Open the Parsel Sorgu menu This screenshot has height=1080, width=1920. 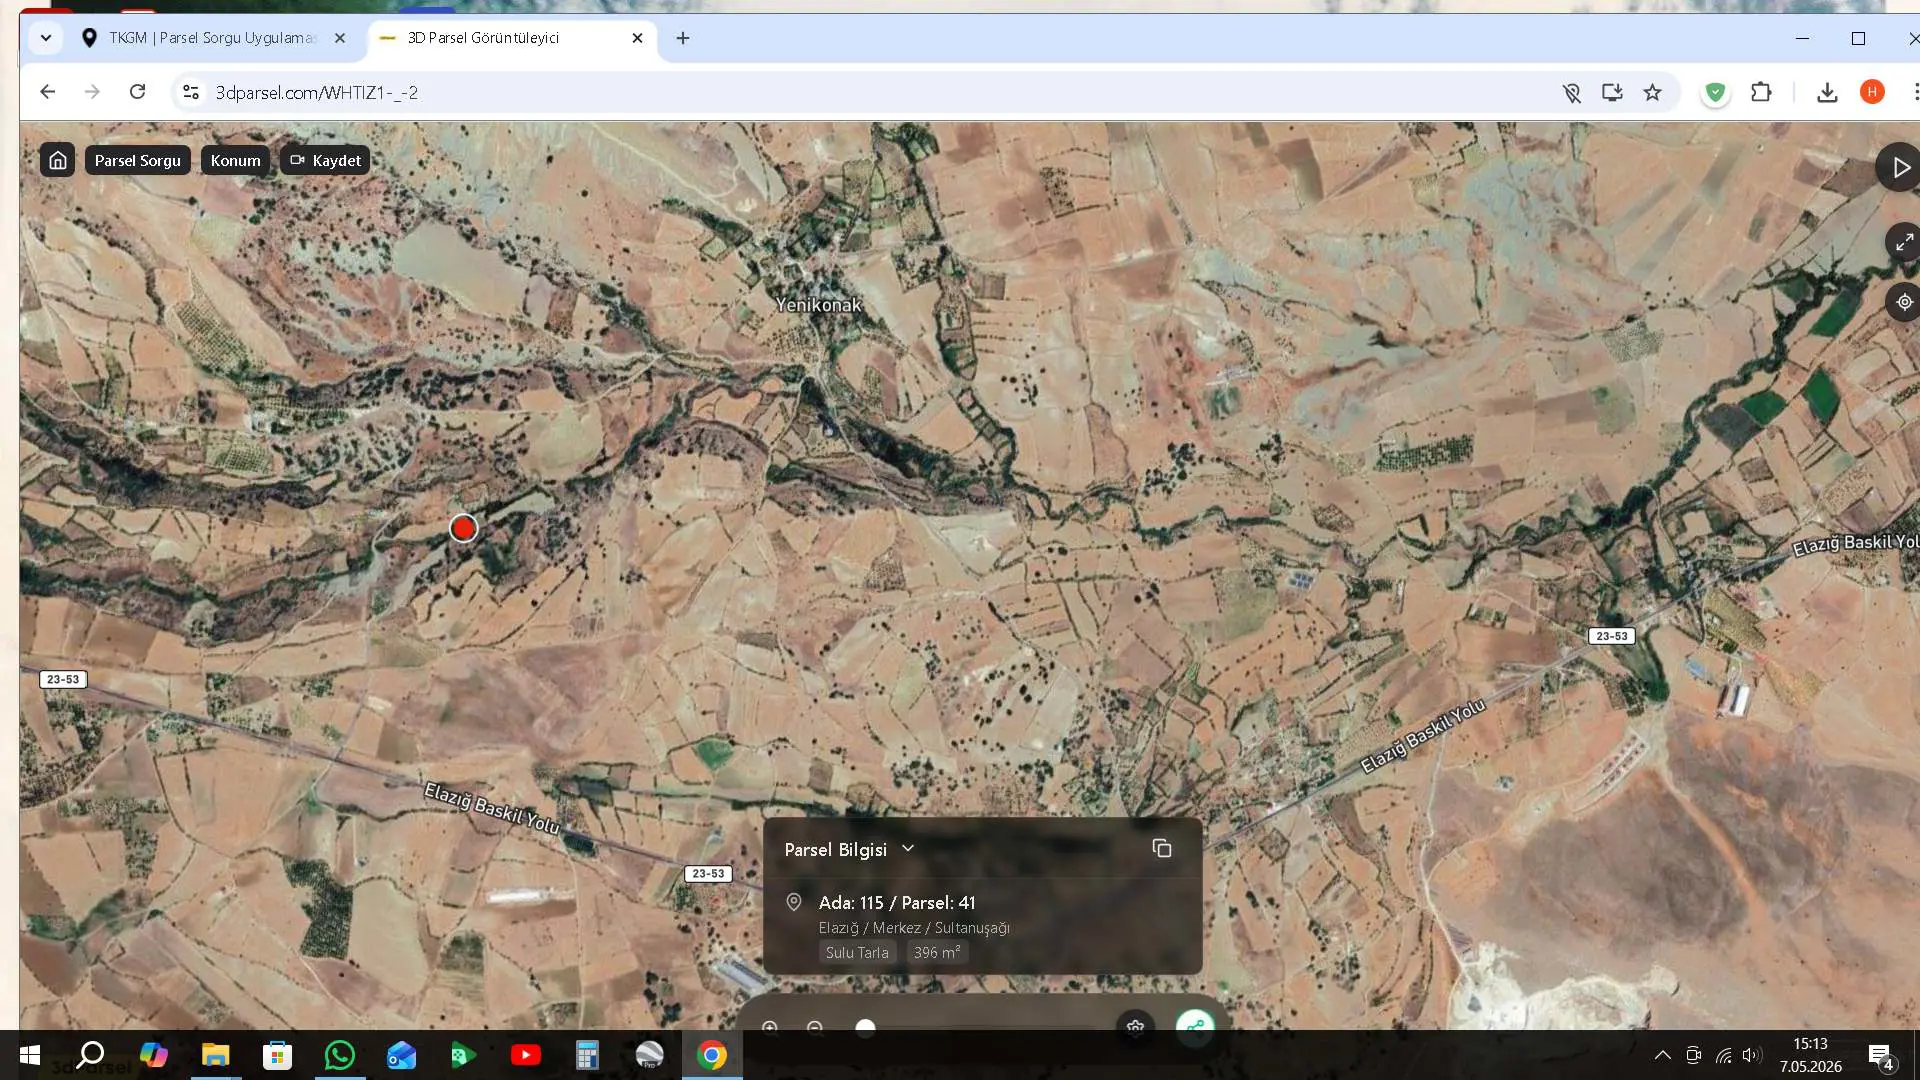(x=138, y=160)
